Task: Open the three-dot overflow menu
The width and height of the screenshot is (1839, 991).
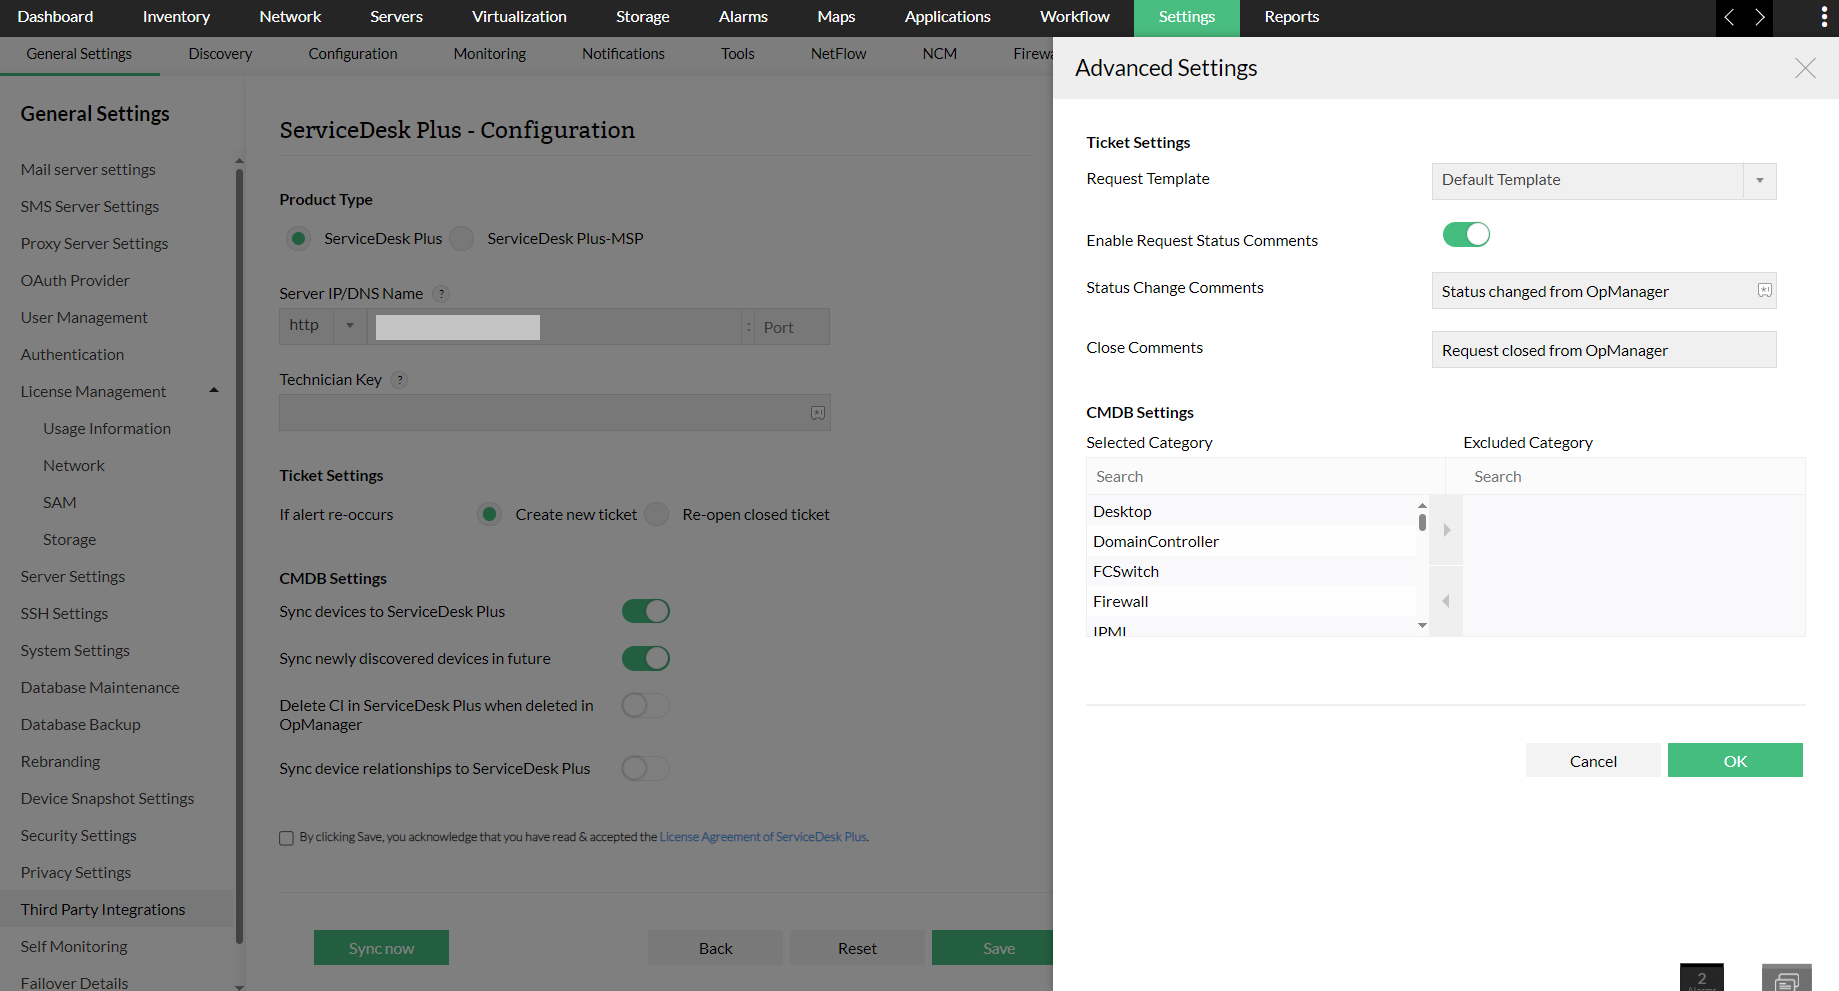Action: point(1822,17)
